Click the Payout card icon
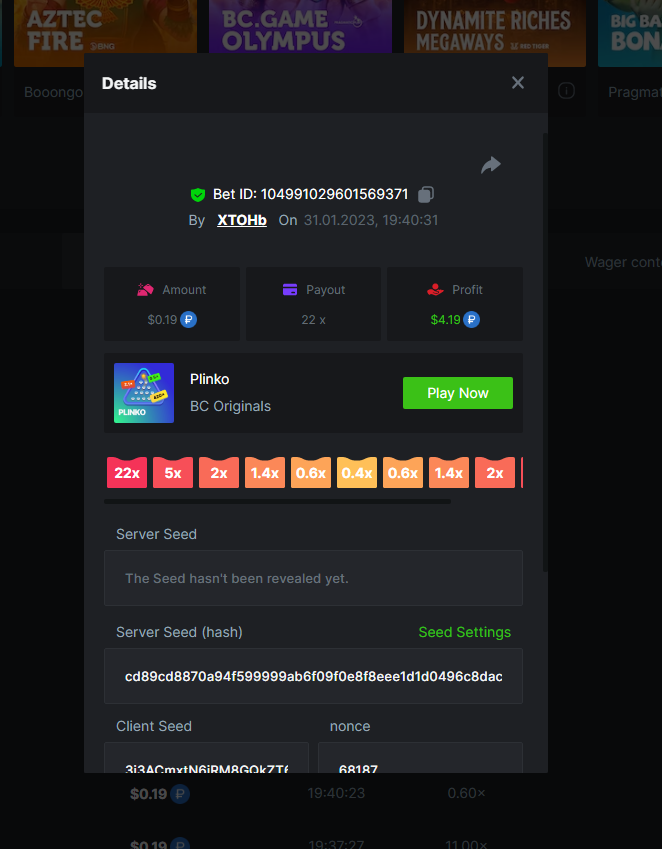Screen dimensions: 662x849 click(290, 290)
